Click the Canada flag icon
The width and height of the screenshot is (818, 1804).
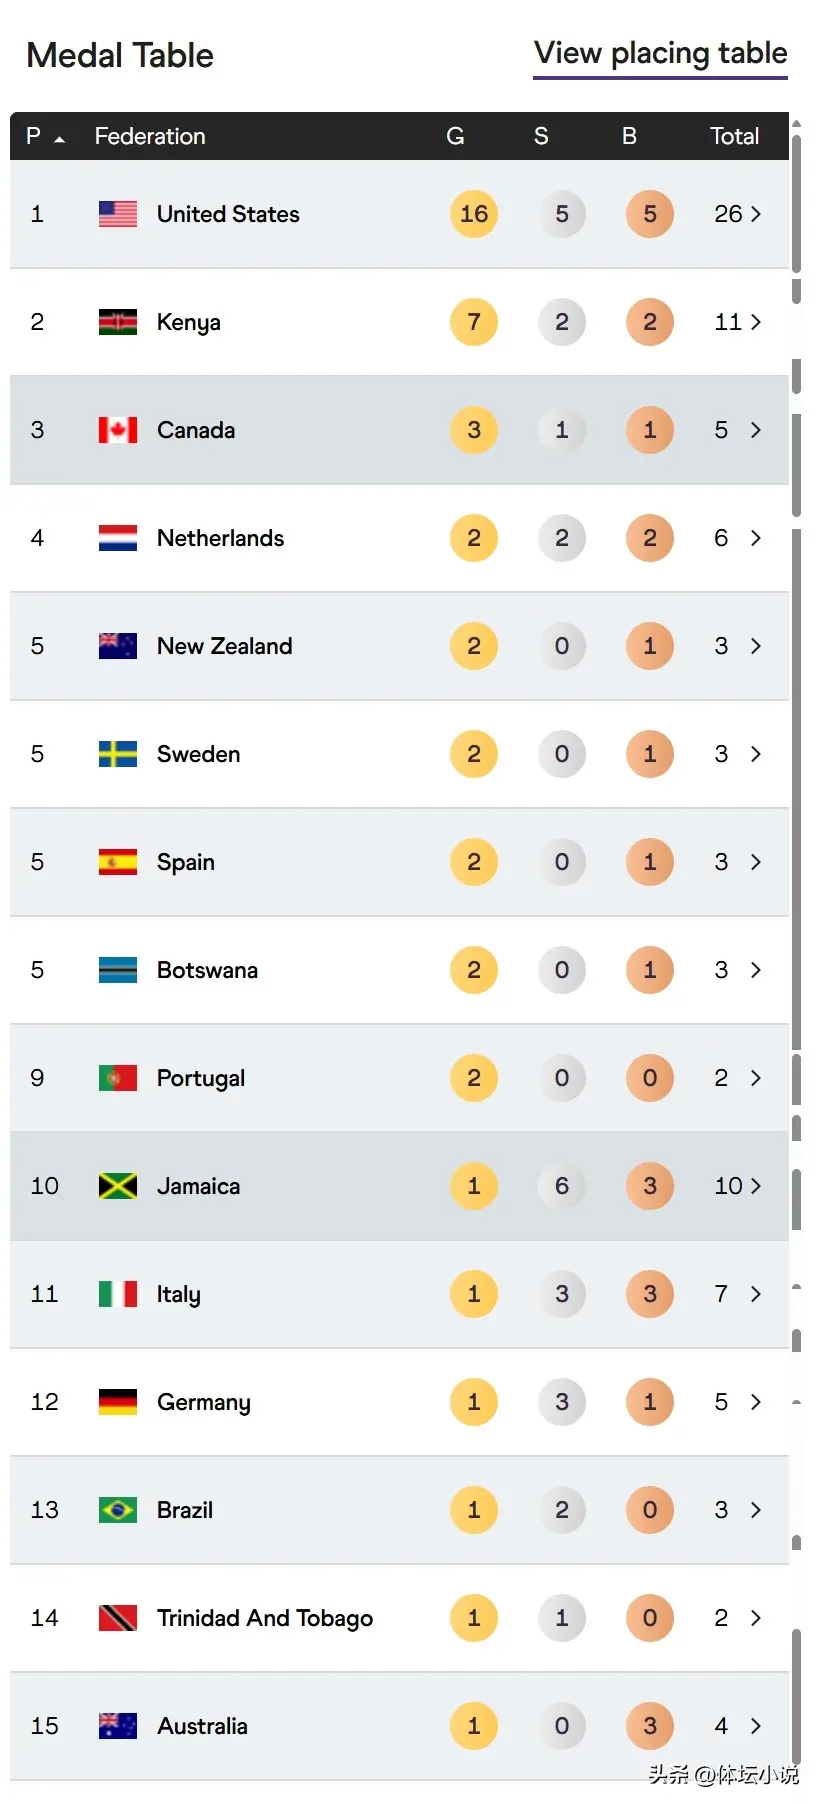[116, 430]
